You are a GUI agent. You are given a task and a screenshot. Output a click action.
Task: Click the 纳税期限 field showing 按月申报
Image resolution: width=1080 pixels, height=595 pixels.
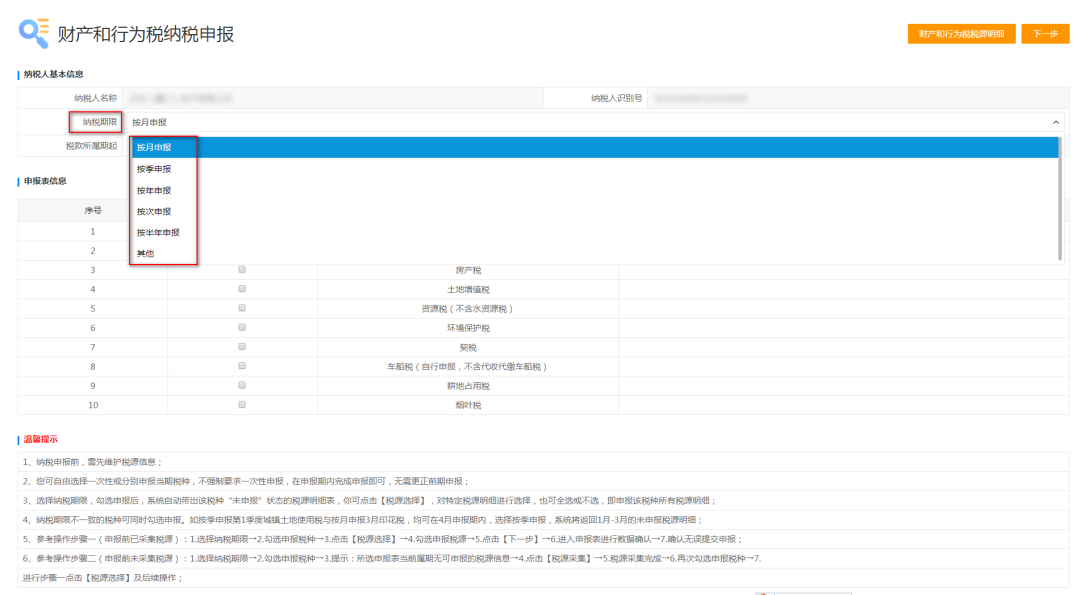[590, 122]
